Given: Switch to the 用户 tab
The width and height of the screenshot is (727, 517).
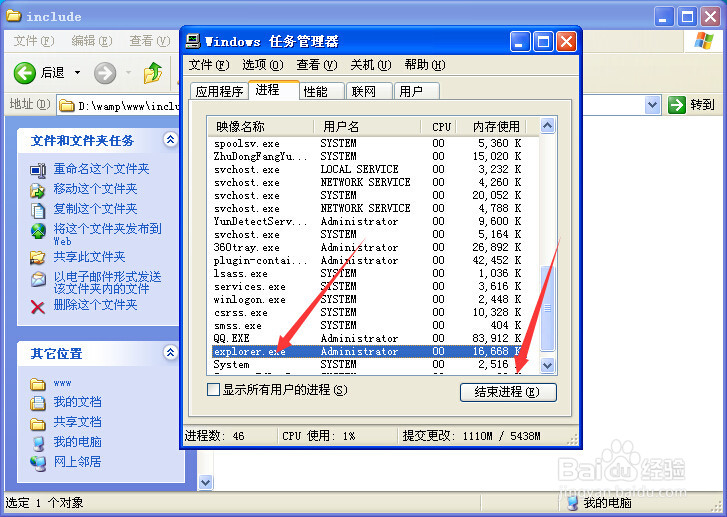Looking at the screenshot, I should (x=416, y=91).
